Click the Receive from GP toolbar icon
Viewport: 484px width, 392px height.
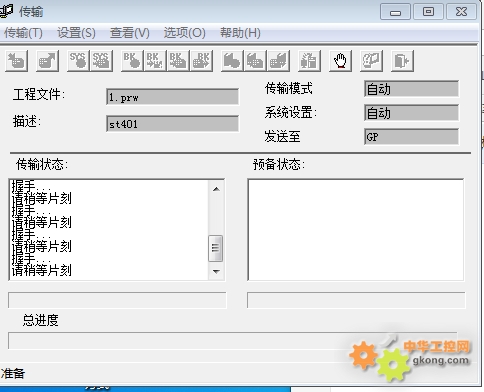pyautogui.click(x=47, y=61)
